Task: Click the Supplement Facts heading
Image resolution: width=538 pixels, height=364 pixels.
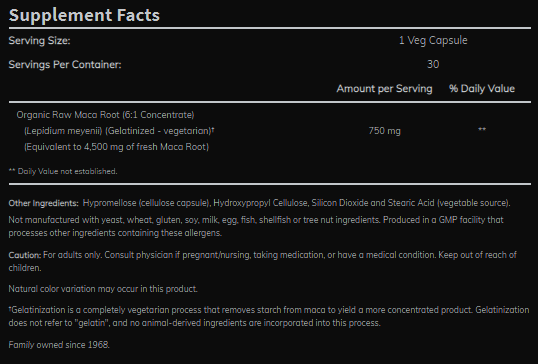Action: (x=84, y=15)
